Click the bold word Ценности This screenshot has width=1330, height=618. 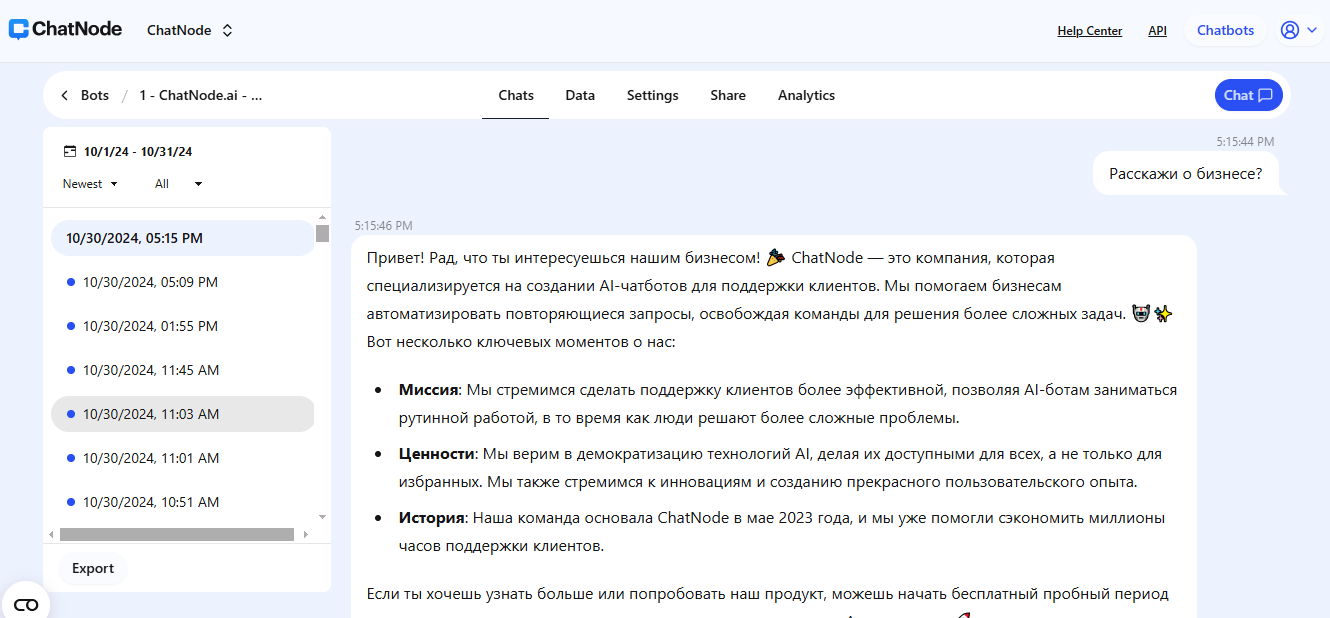(x=436, y=454)
